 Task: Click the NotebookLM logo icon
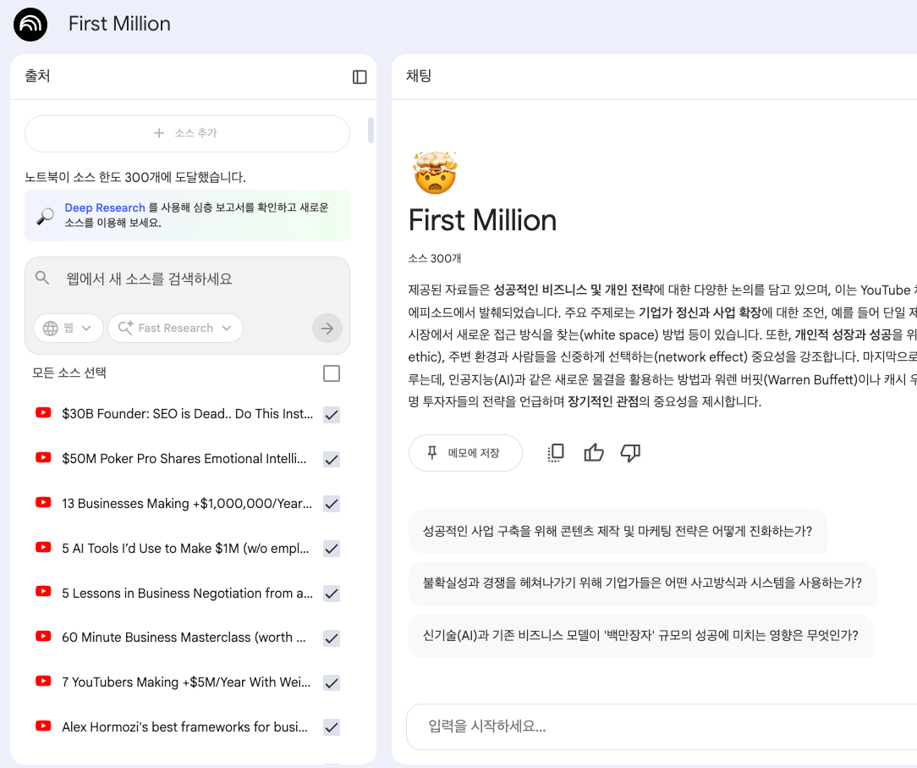coord(29,23)
